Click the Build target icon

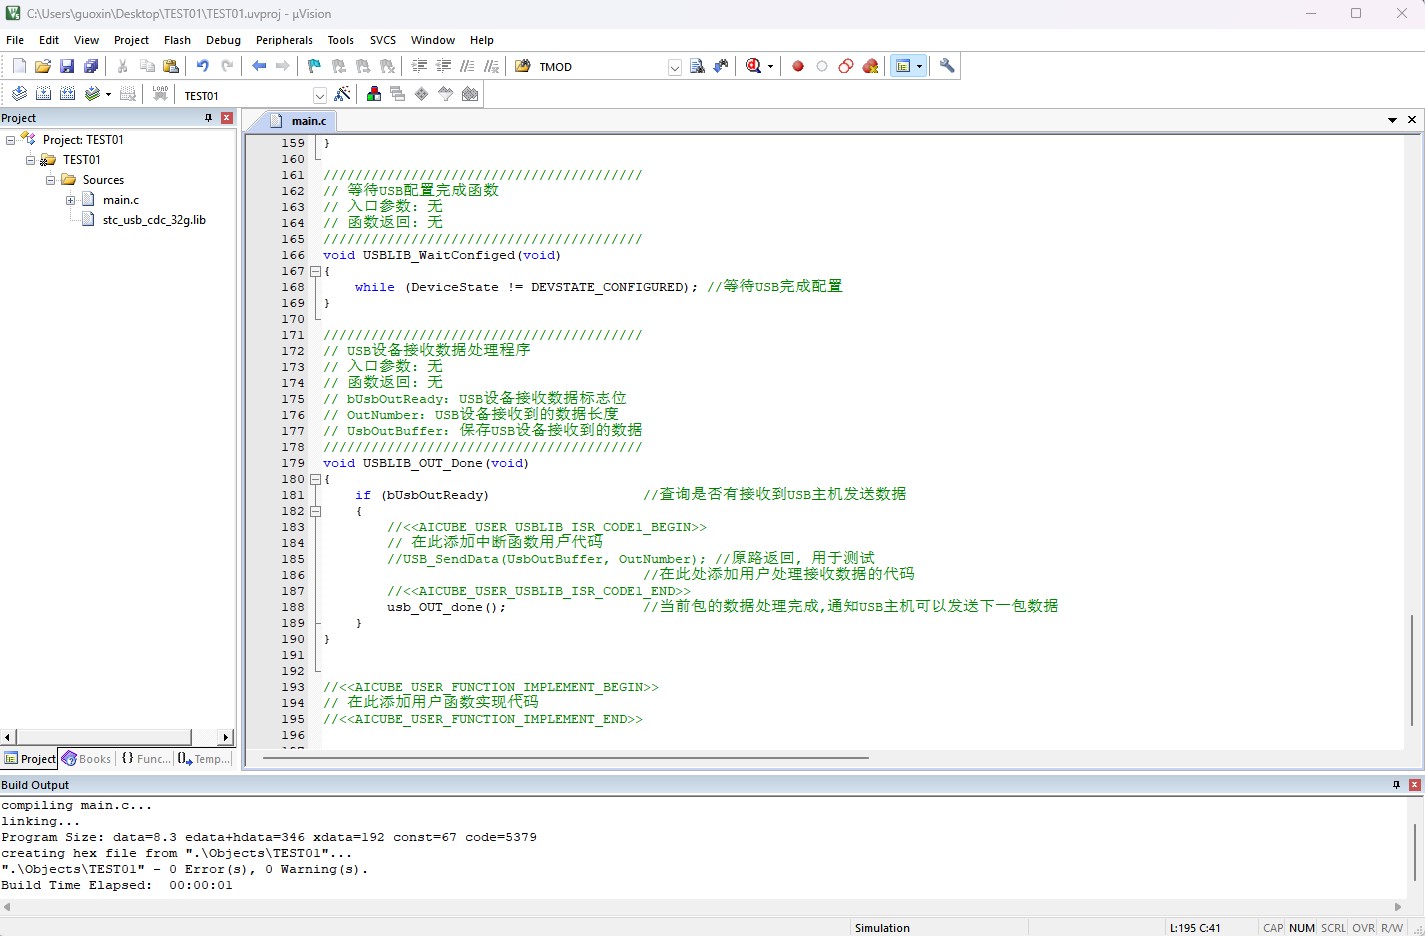click(x=43, y=94)
